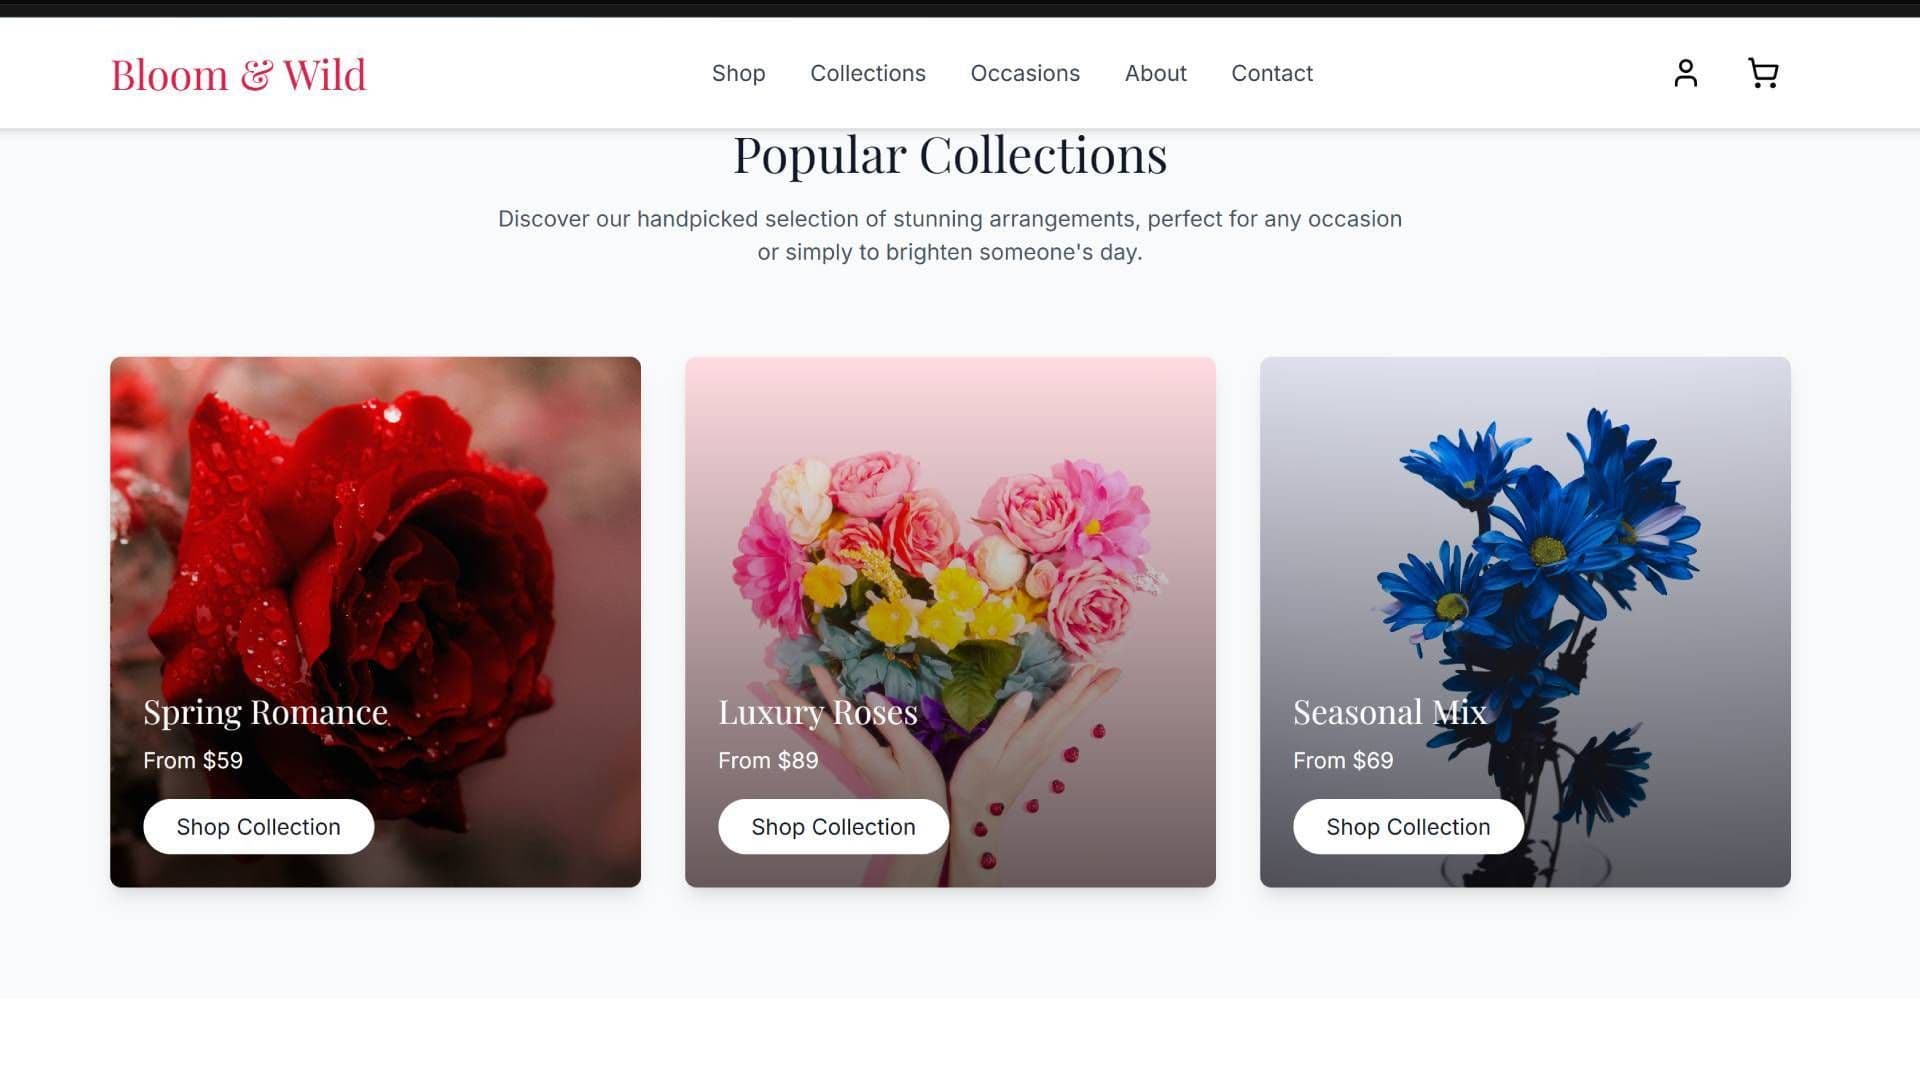
Task: Go to Collections in the navigation
Action: [867, 73]
